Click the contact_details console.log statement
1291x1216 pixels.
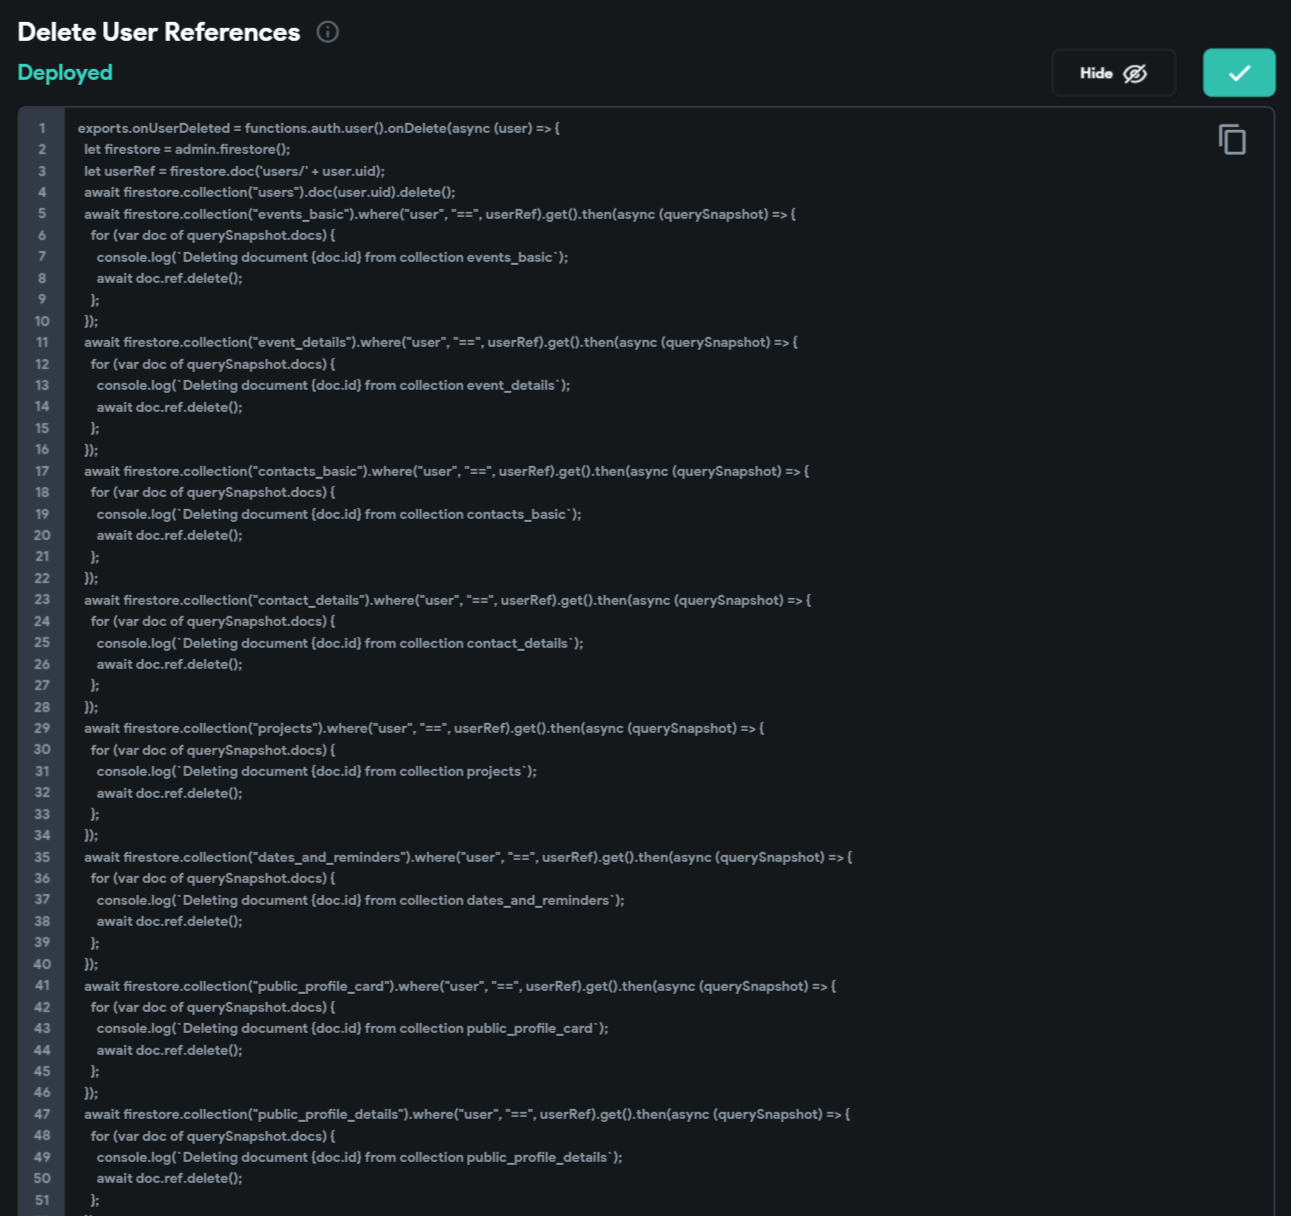click(340, 643)
